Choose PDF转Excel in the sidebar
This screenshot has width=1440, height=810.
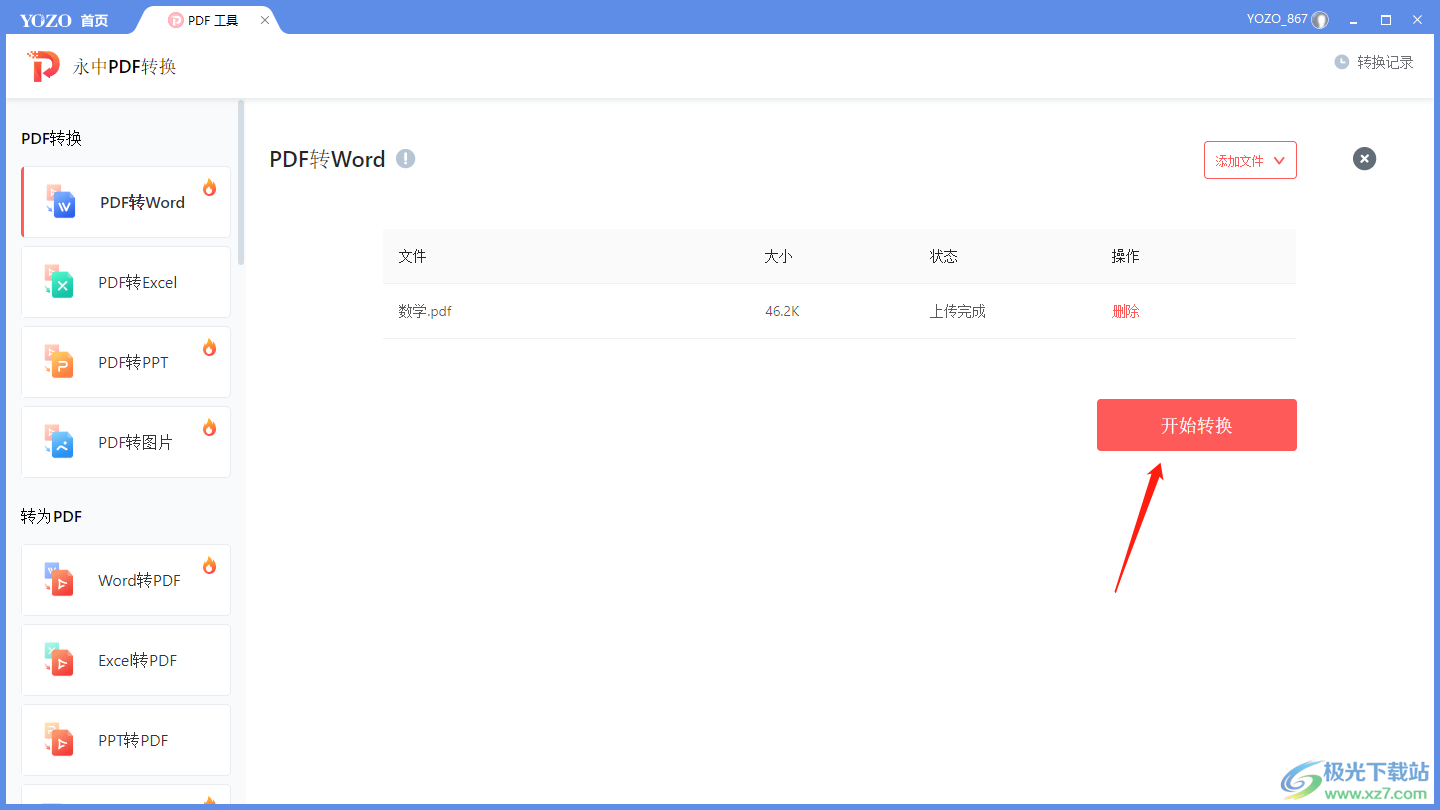click(126, 282)
